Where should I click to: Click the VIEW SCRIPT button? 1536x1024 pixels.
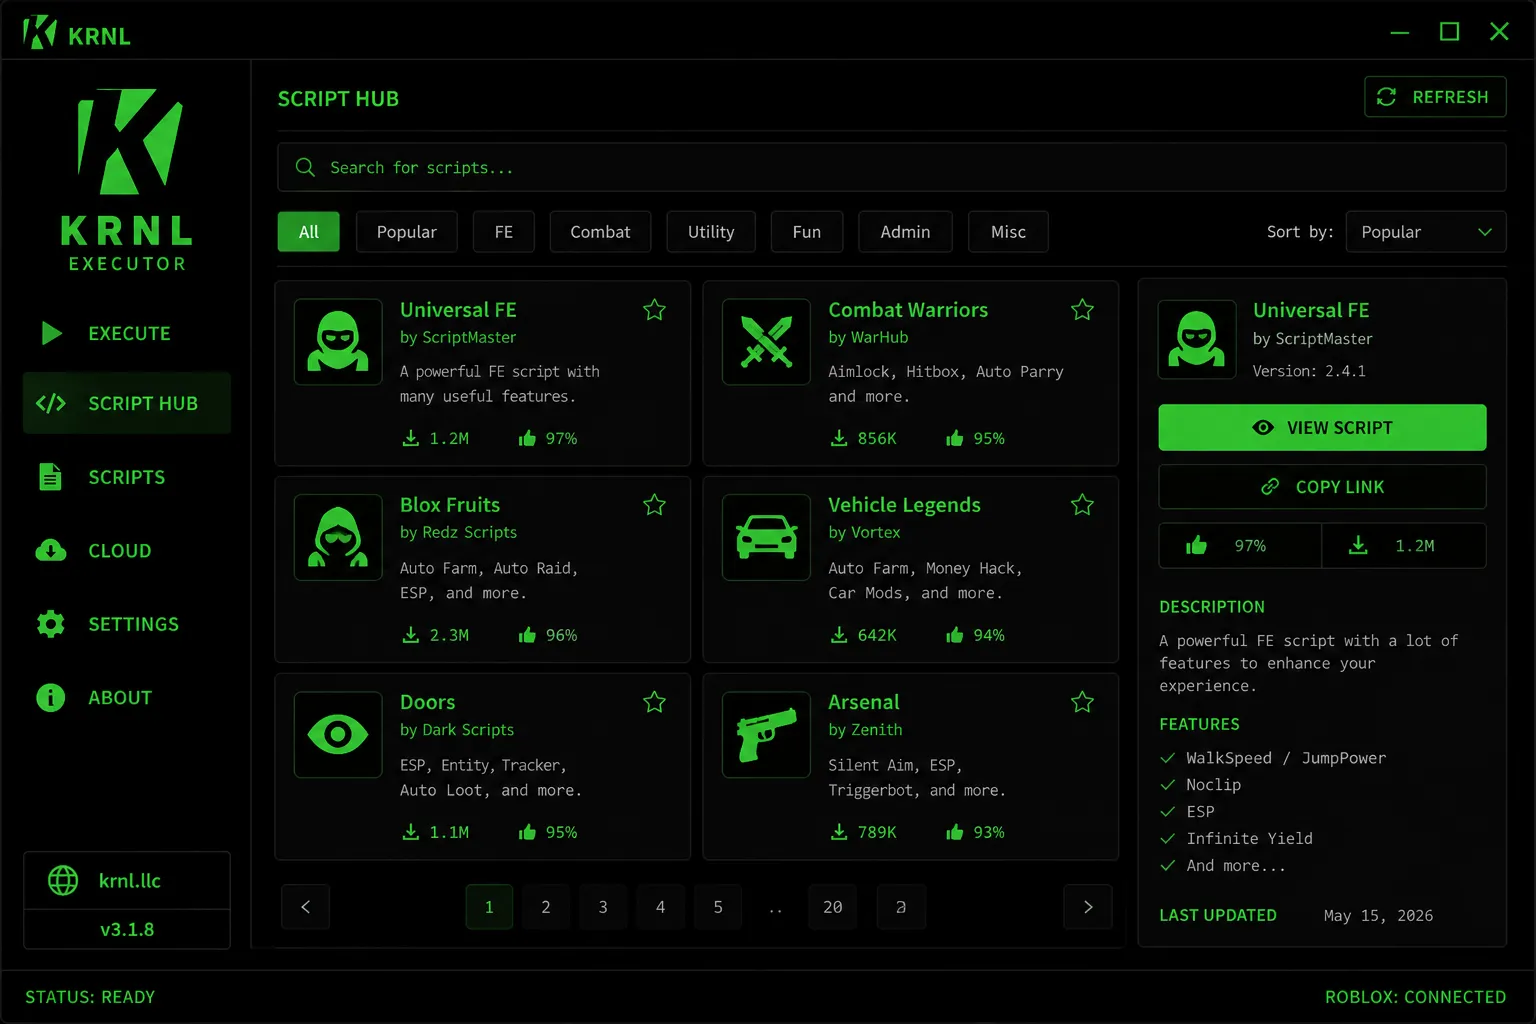tap(1322, 427)
